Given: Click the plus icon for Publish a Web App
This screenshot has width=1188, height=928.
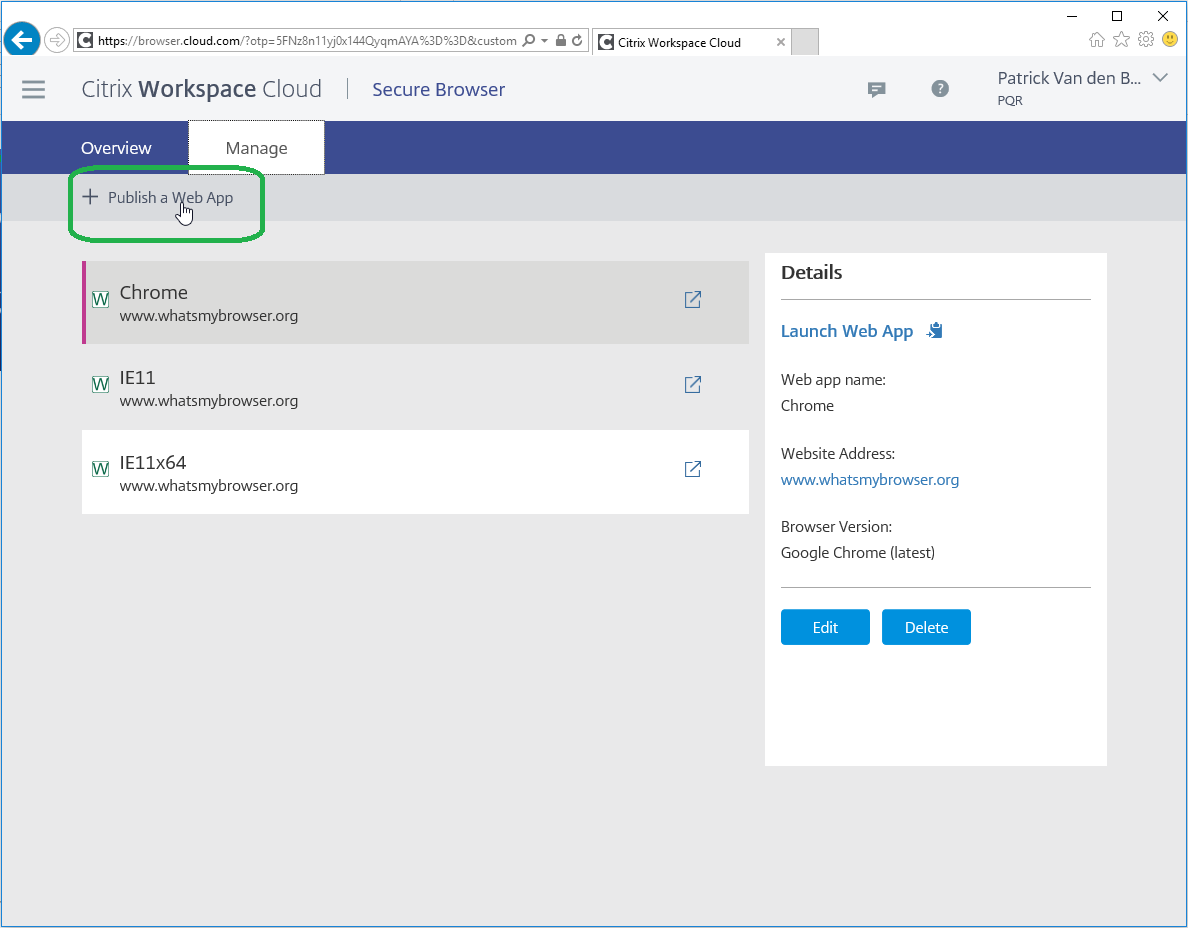Looking at the screenshot, I should [x=90, y=197].
